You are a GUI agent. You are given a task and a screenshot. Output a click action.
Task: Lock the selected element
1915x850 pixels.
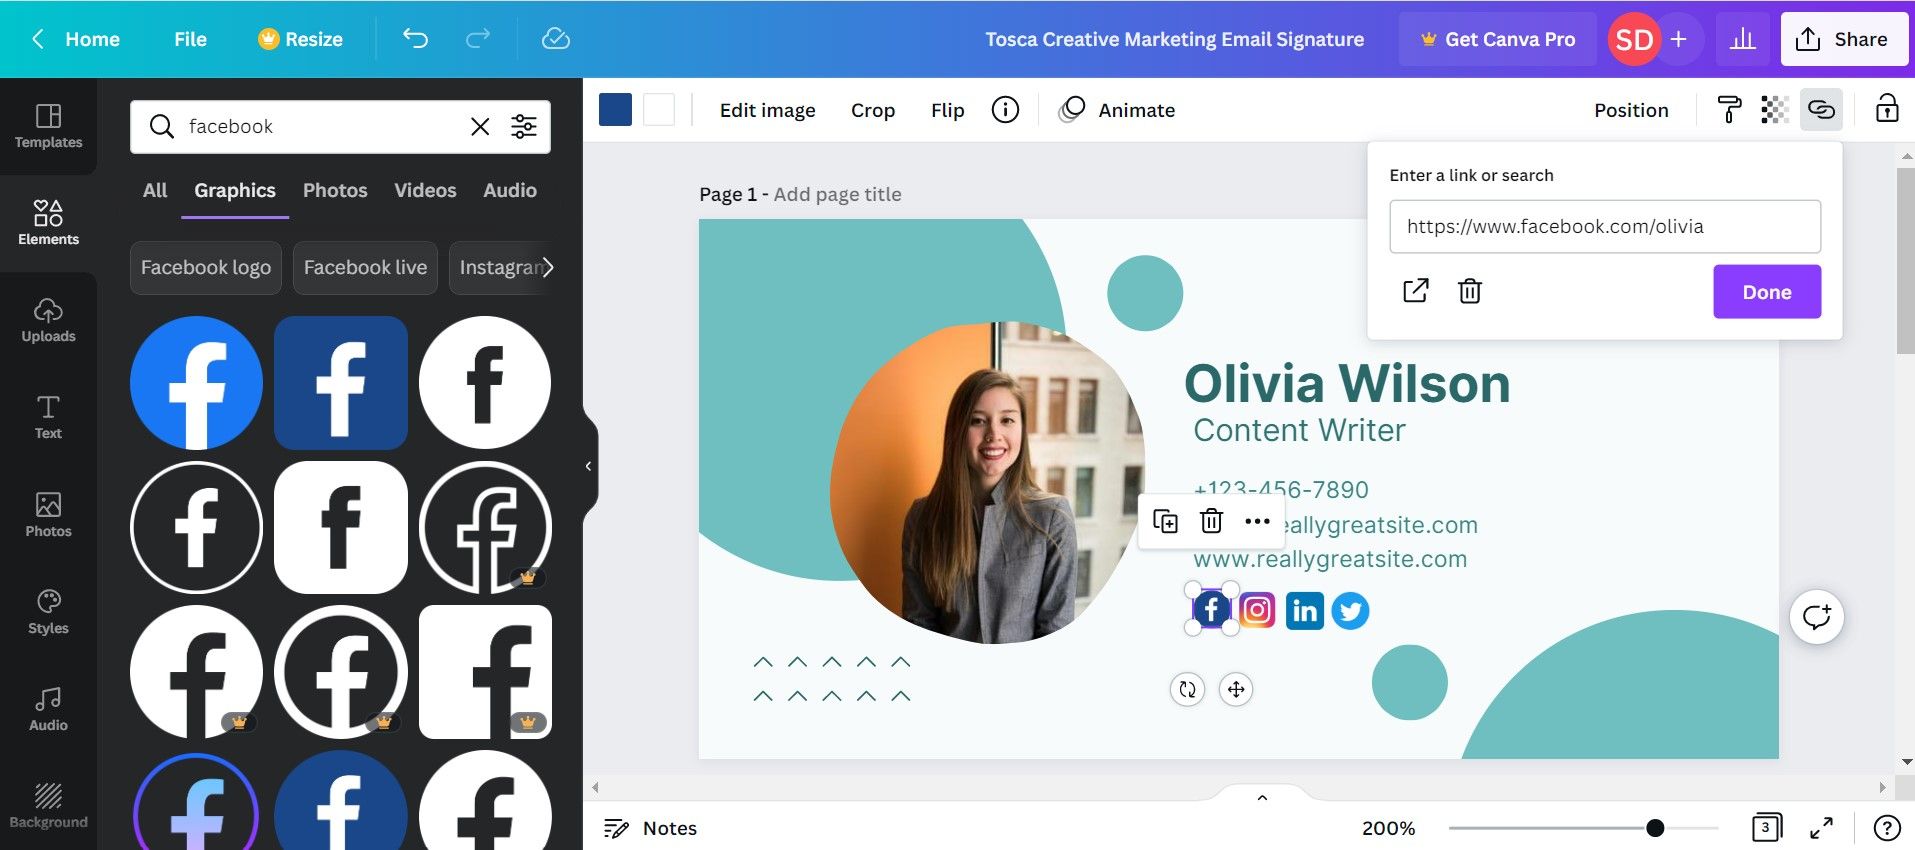(1886, 109)
